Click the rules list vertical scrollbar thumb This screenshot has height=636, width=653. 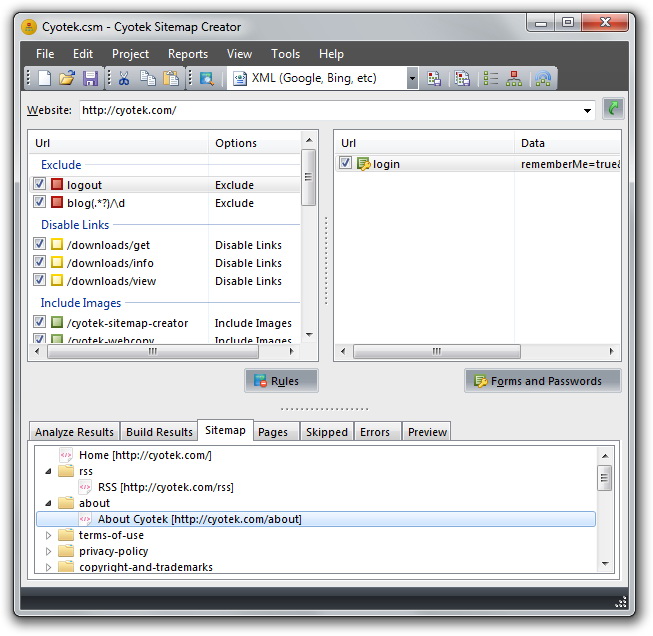(308, 177)
